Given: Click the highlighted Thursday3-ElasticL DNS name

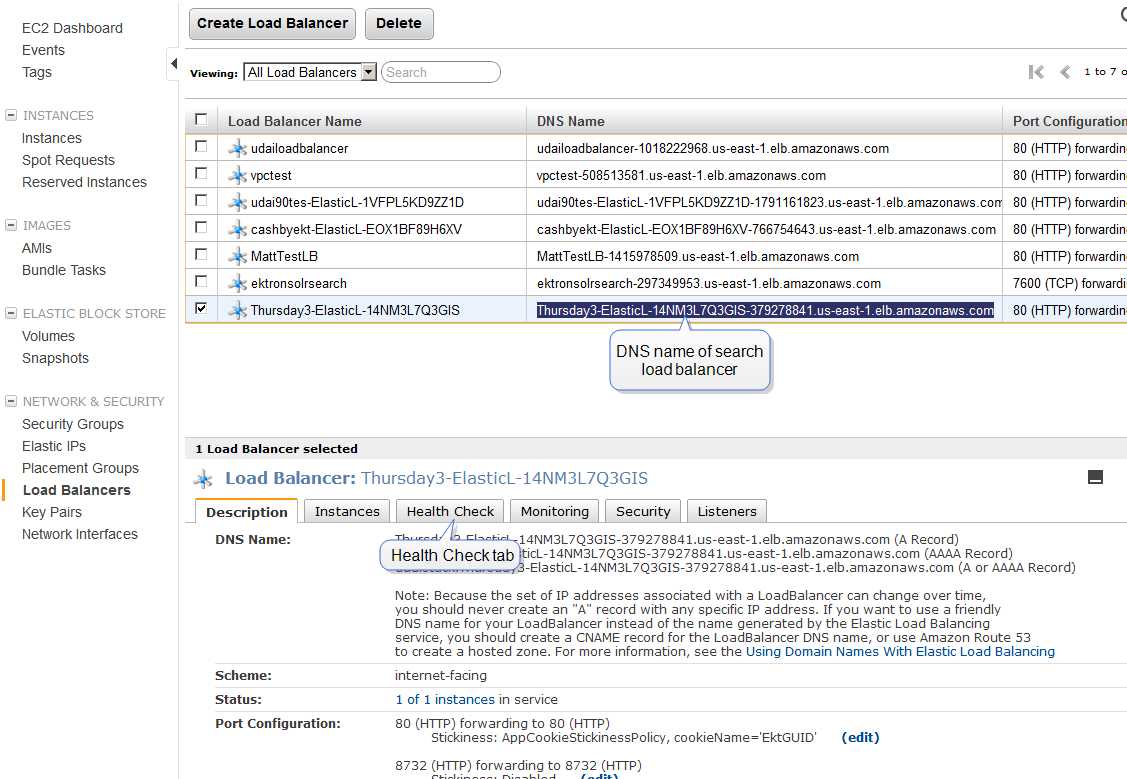Looking at the screenshot, I should click(765, 310).
